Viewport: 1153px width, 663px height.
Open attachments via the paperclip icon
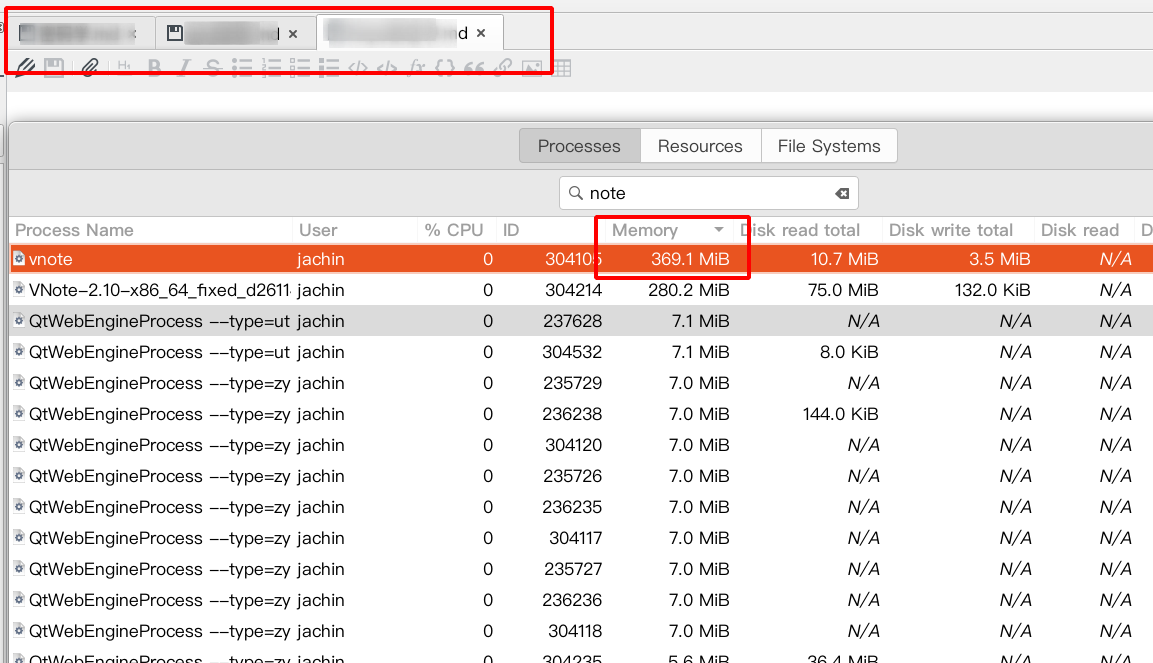[x=90, y=68]
